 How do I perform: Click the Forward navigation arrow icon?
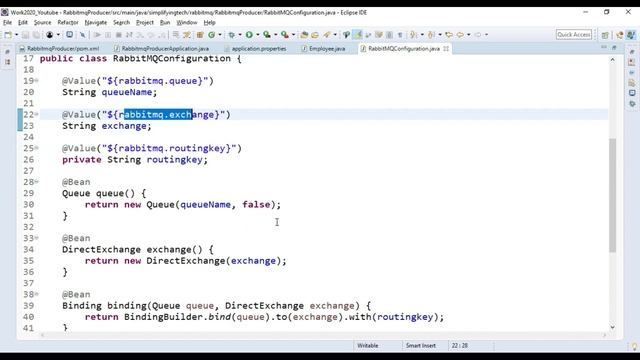[x=478, y=35]
